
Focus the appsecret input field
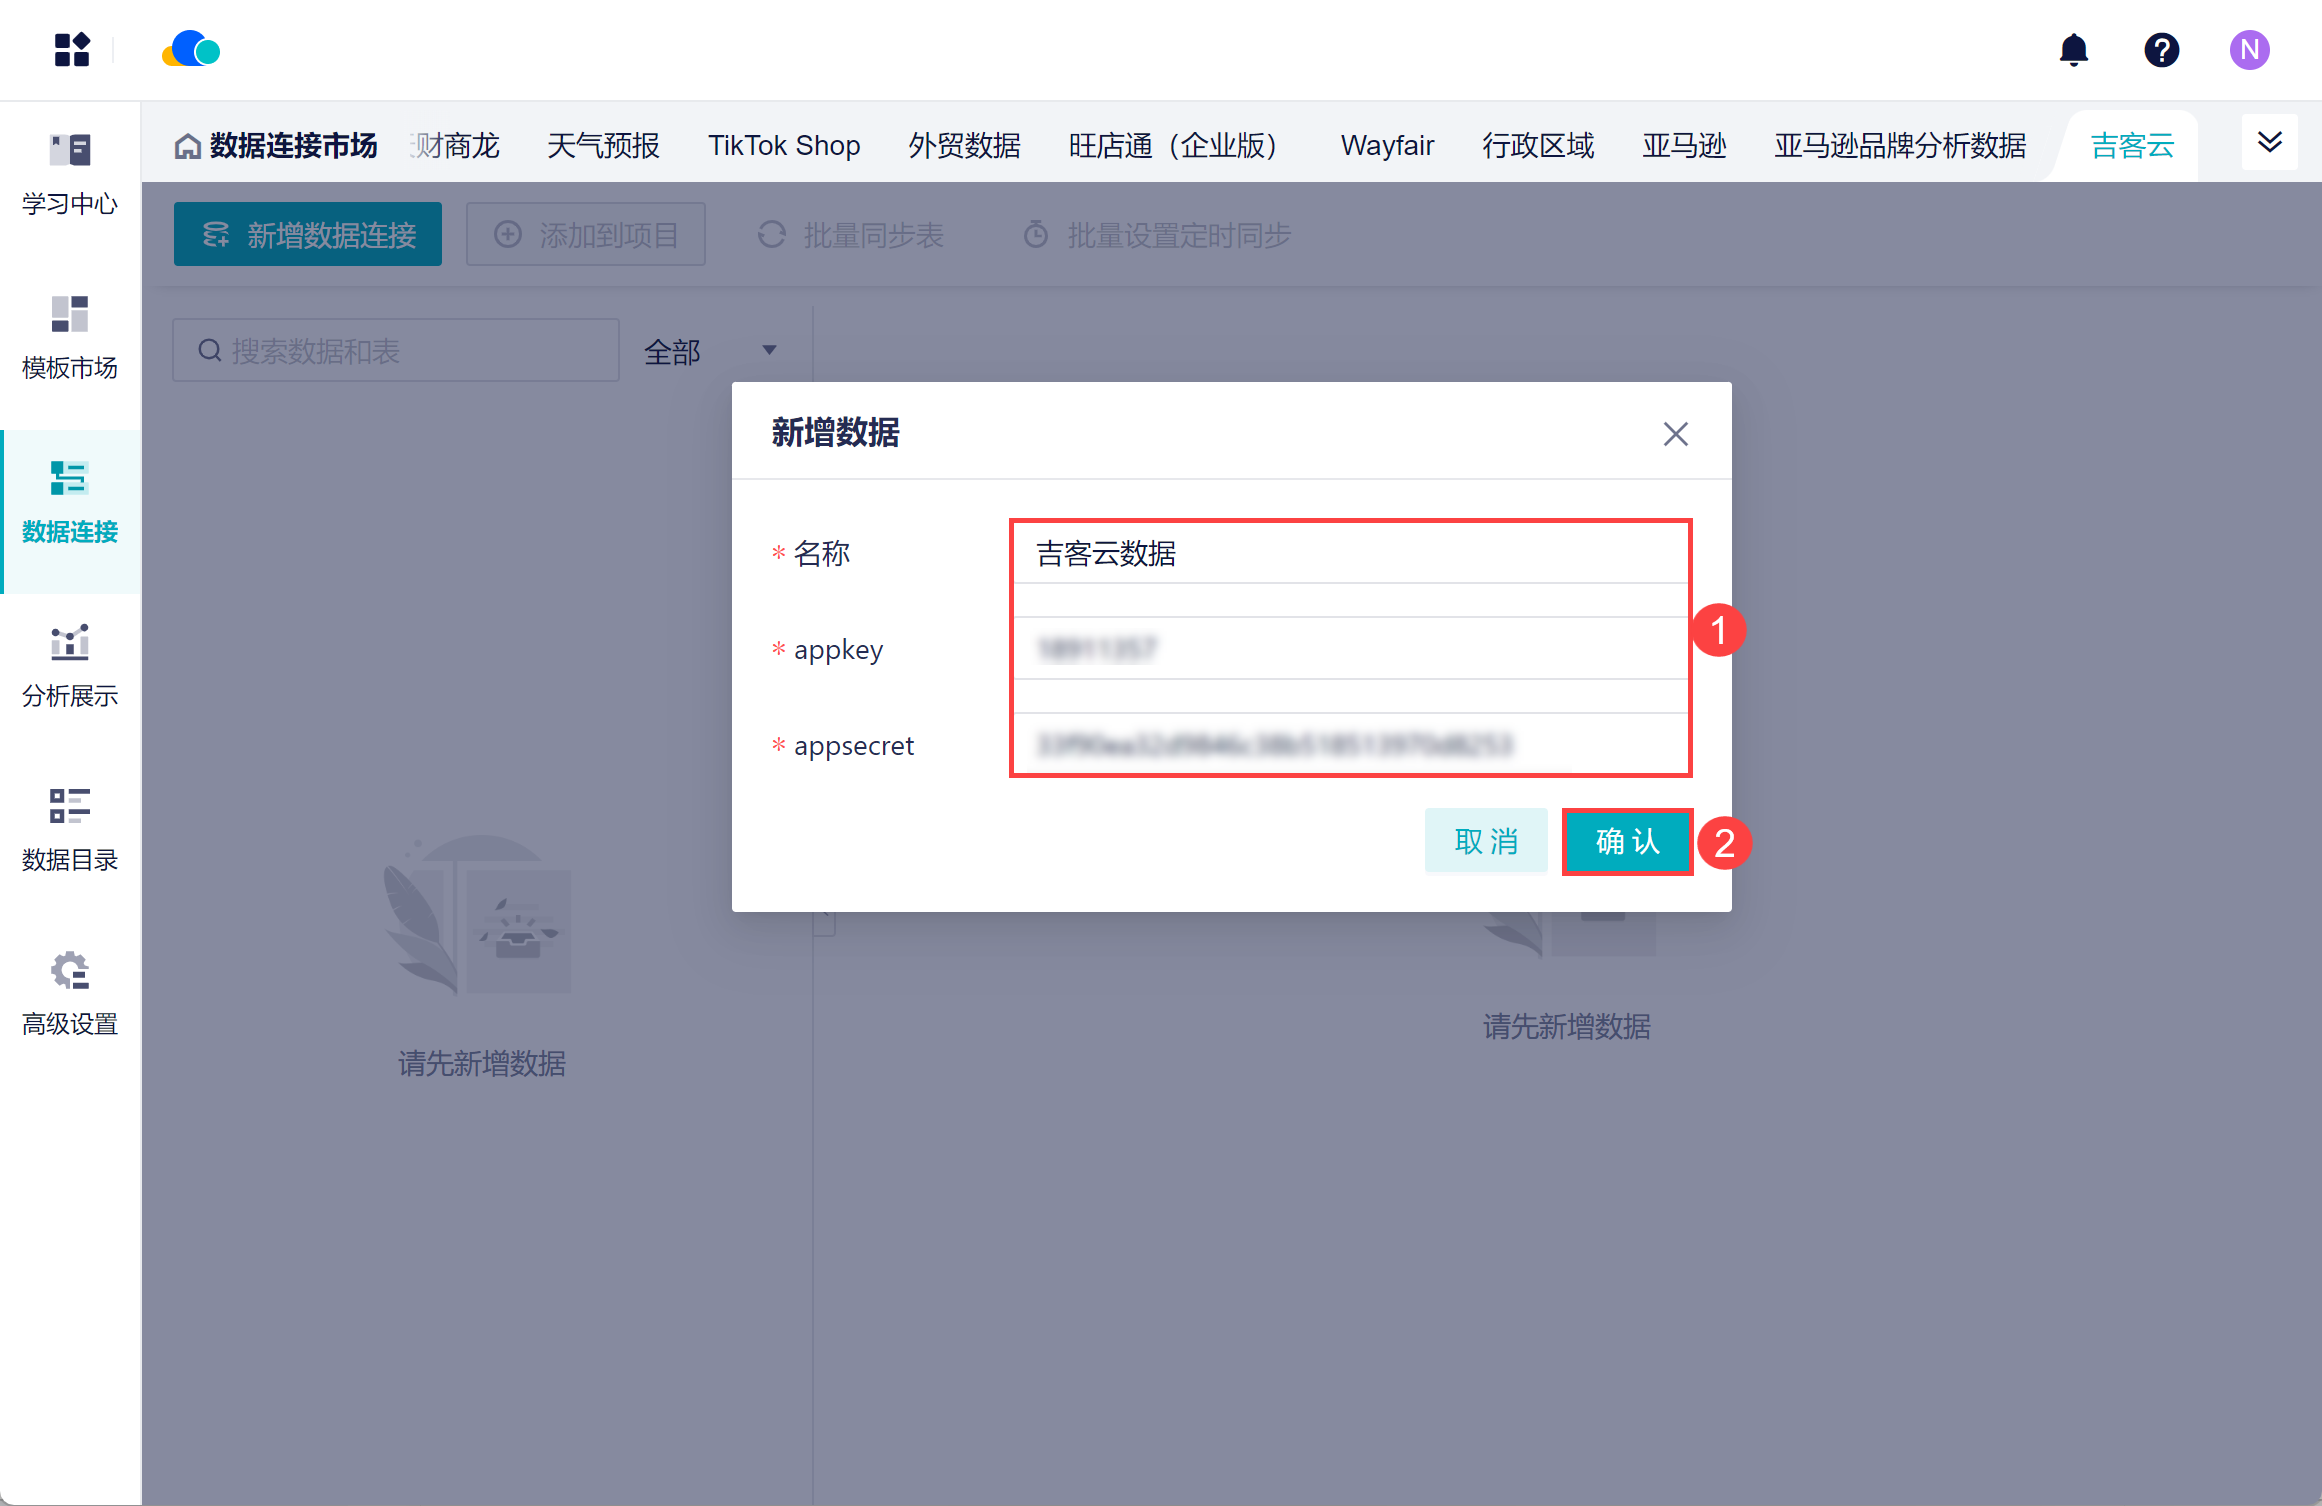(x=1350, y=745)
